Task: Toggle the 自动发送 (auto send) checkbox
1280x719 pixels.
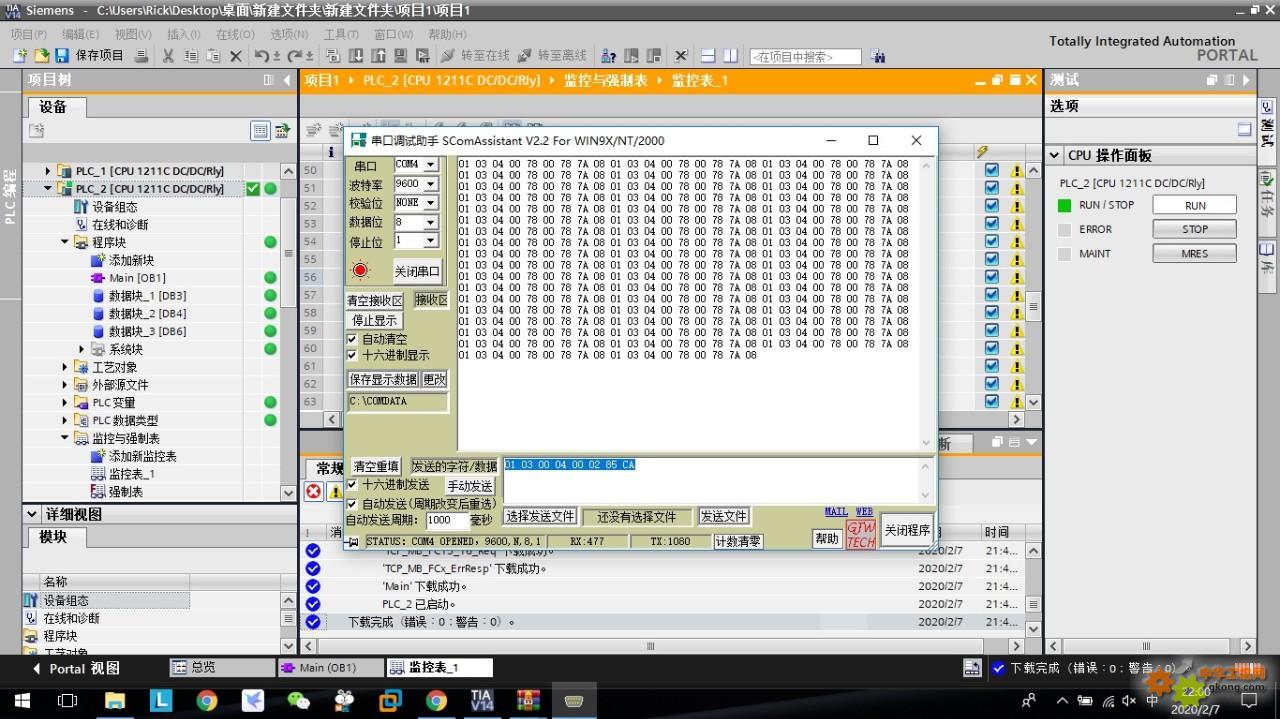Action: (x=352, y=504)
